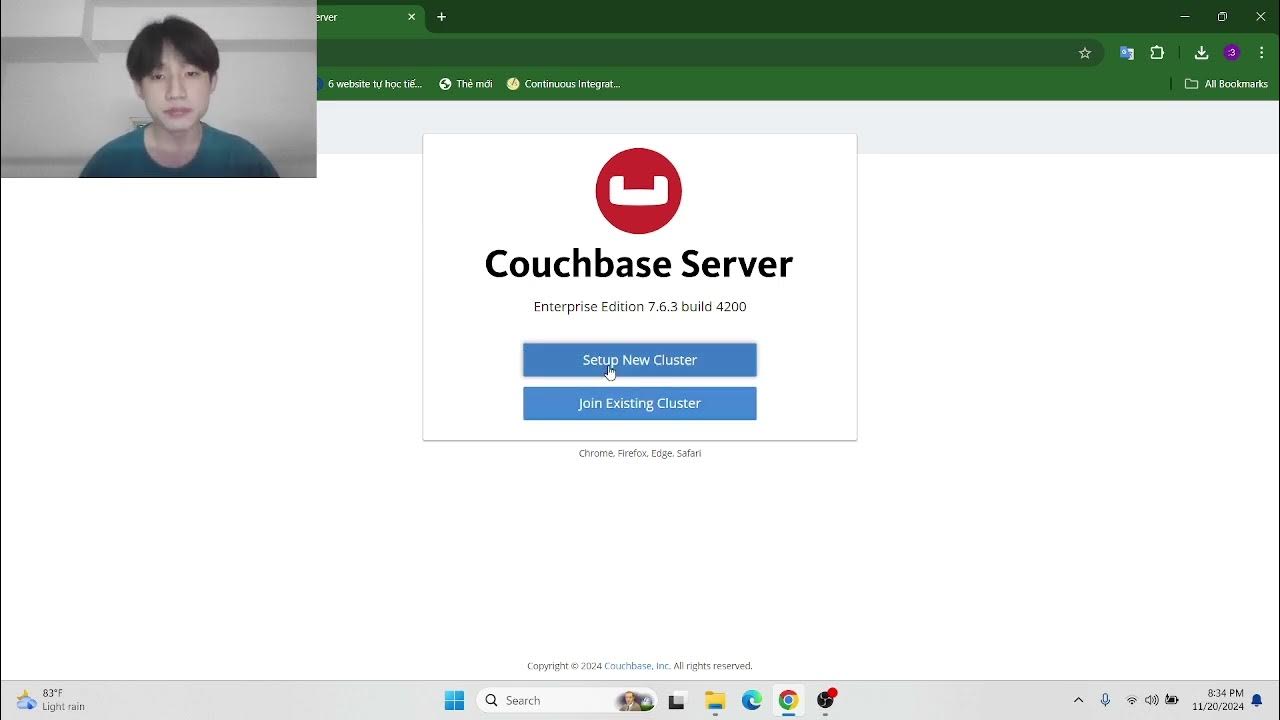1280x720 pixels.
Task: Click the Couchbase logo icon
Action: click(639, 191)
